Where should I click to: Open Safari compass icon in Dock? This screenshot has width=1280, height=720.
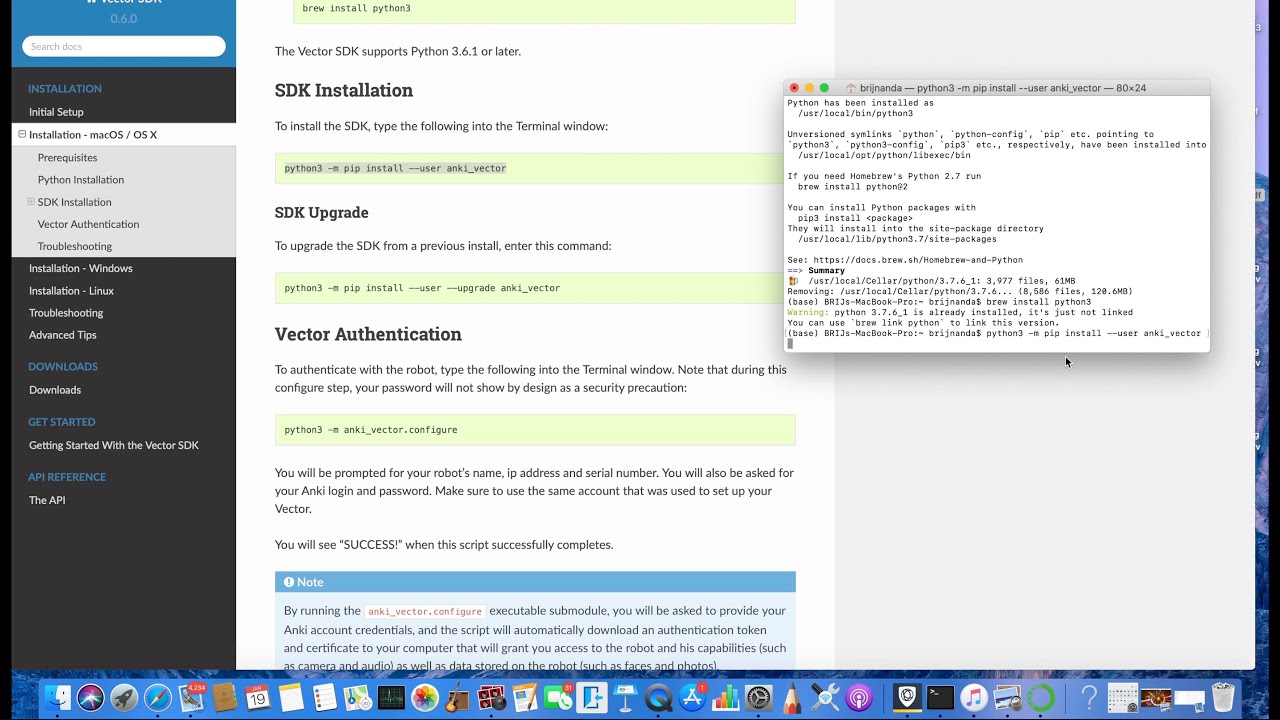coord(158,697)
